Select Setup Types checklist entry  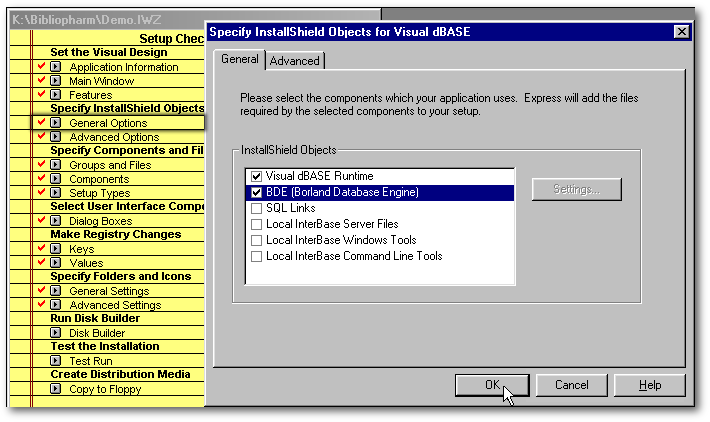100,193
